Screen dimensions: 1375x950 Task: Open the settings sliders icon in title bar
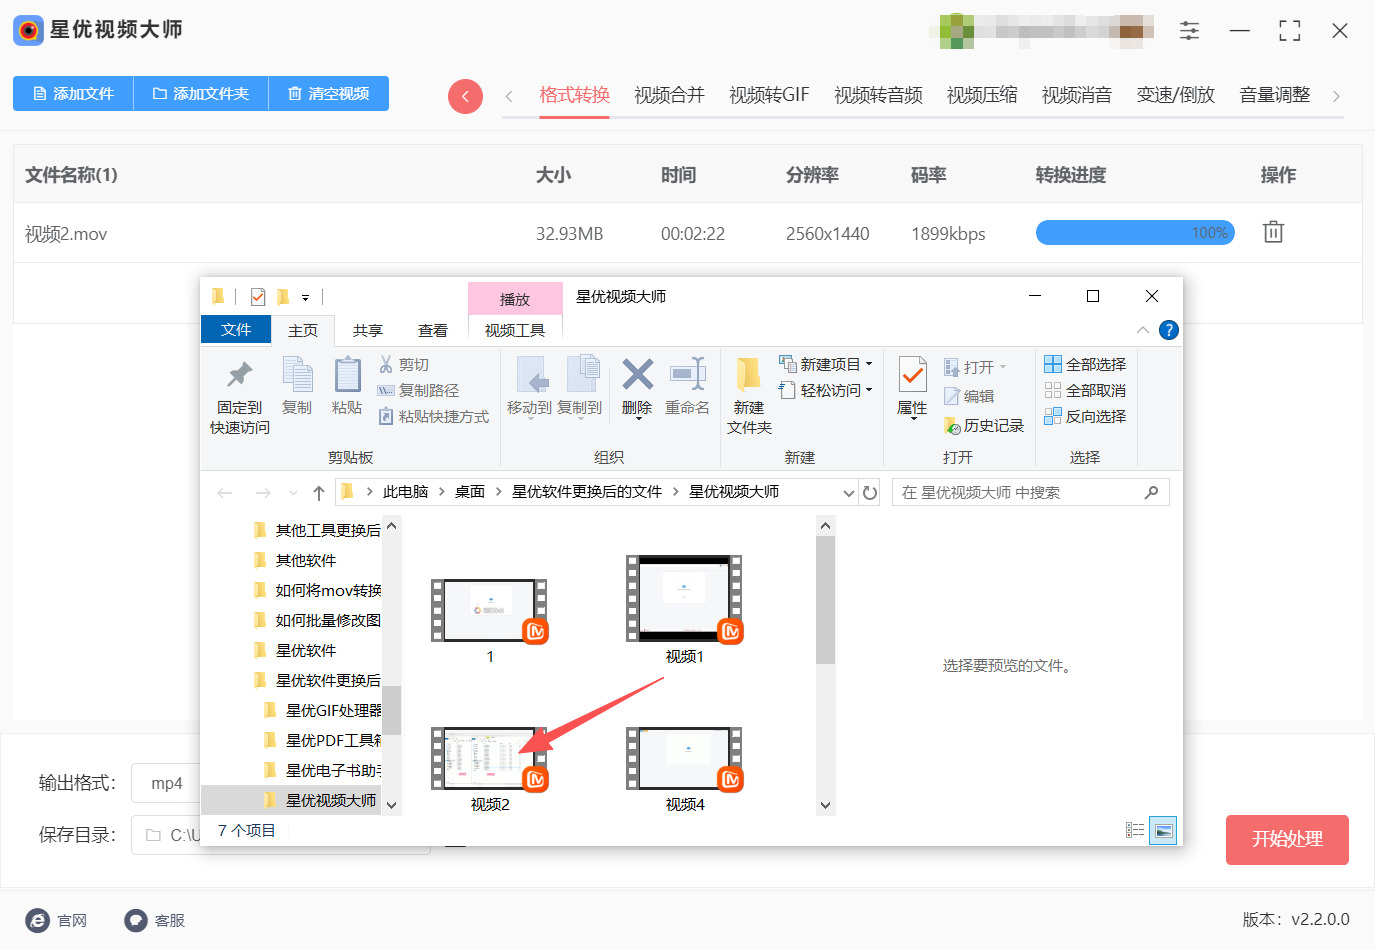click(x=1189, y=31)
